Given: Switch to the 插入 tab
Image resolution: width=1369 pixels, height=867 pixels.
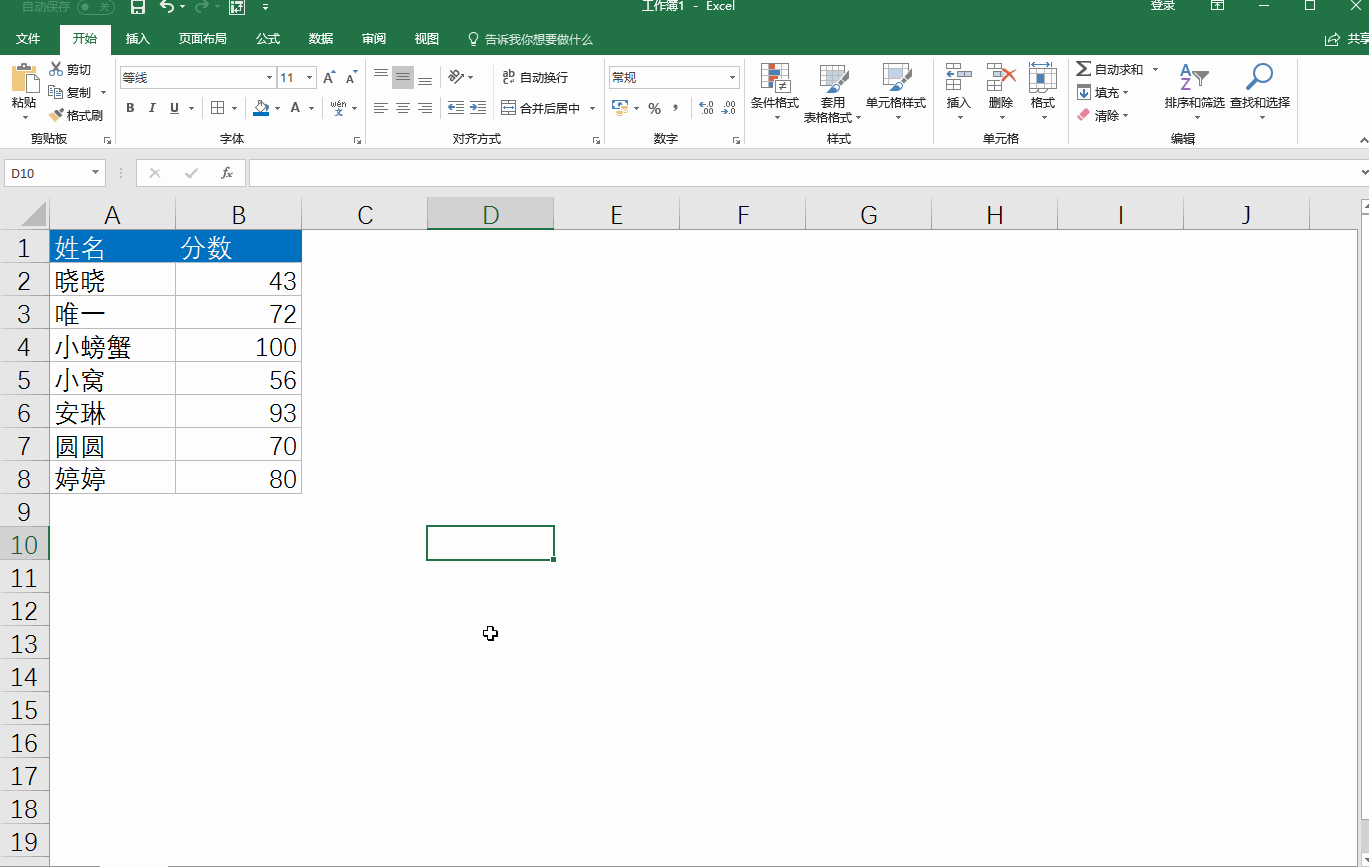Looking at the screenshot, I should point(137,39).
